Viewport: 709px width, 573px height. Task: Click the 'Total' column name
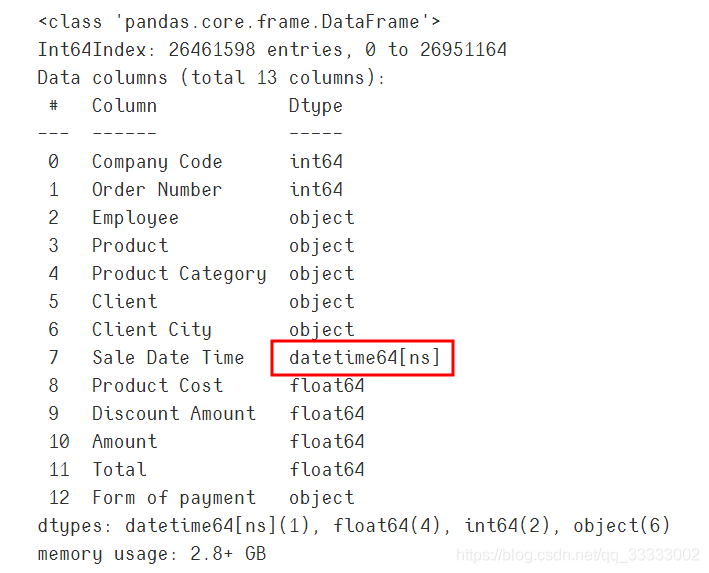pos(119,469)
